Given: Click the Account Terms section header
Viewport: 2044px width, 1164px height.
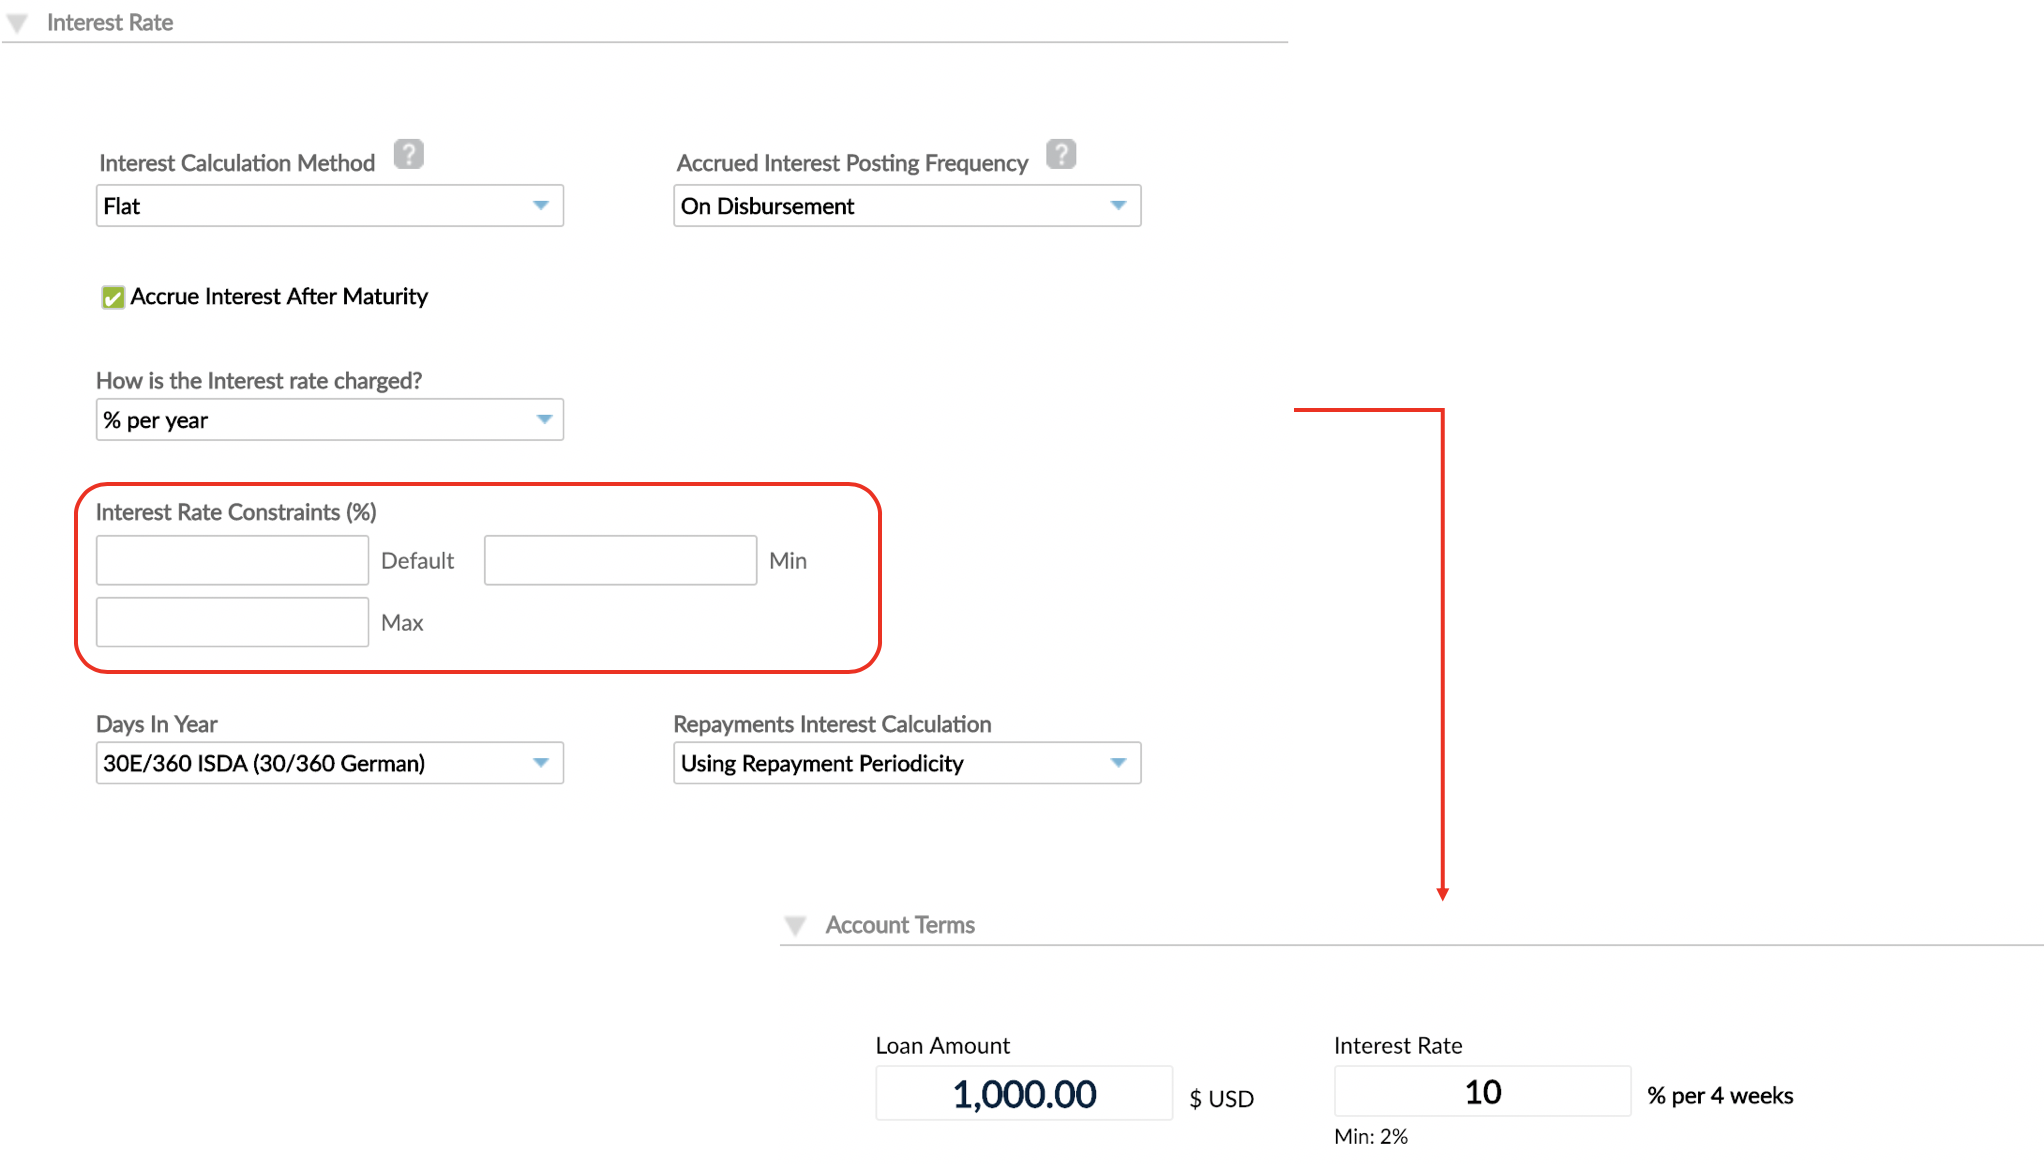Looking at the screenshot, I should (x=899, y=925).
